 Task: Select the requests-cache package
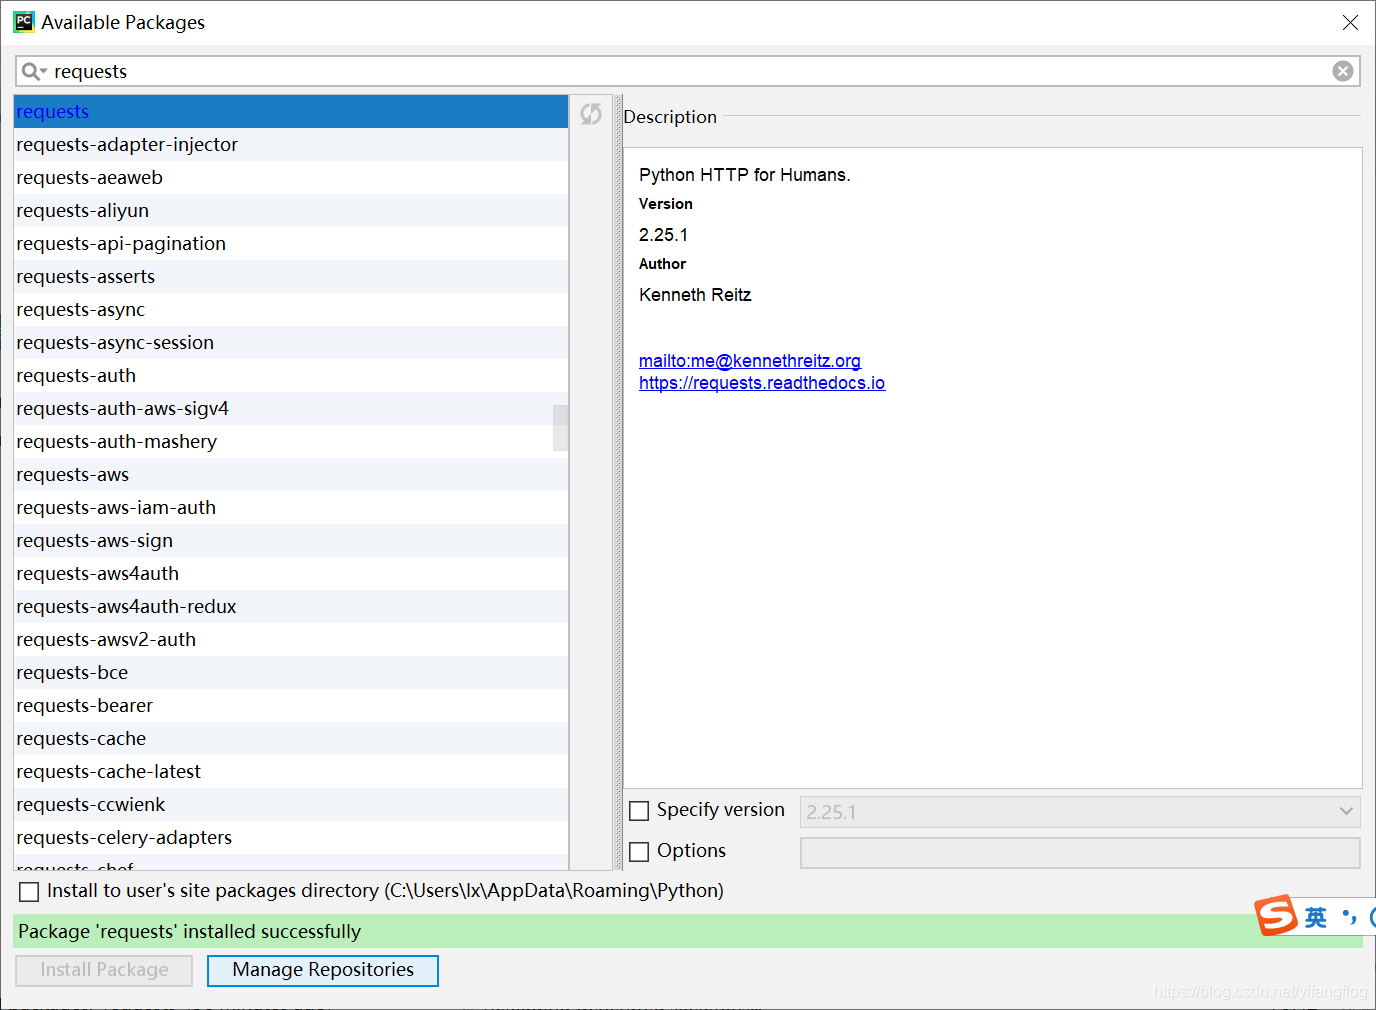tap(291, 738)
